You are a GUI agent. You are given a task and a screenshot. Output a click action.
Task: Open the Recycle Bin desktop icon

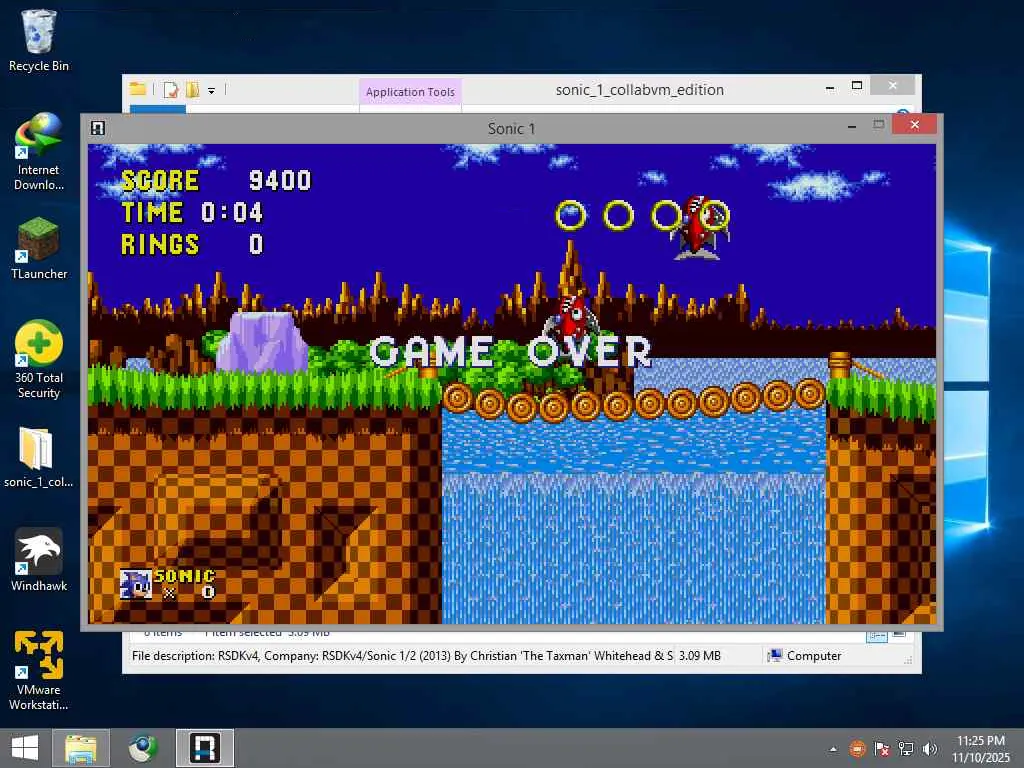39,40
